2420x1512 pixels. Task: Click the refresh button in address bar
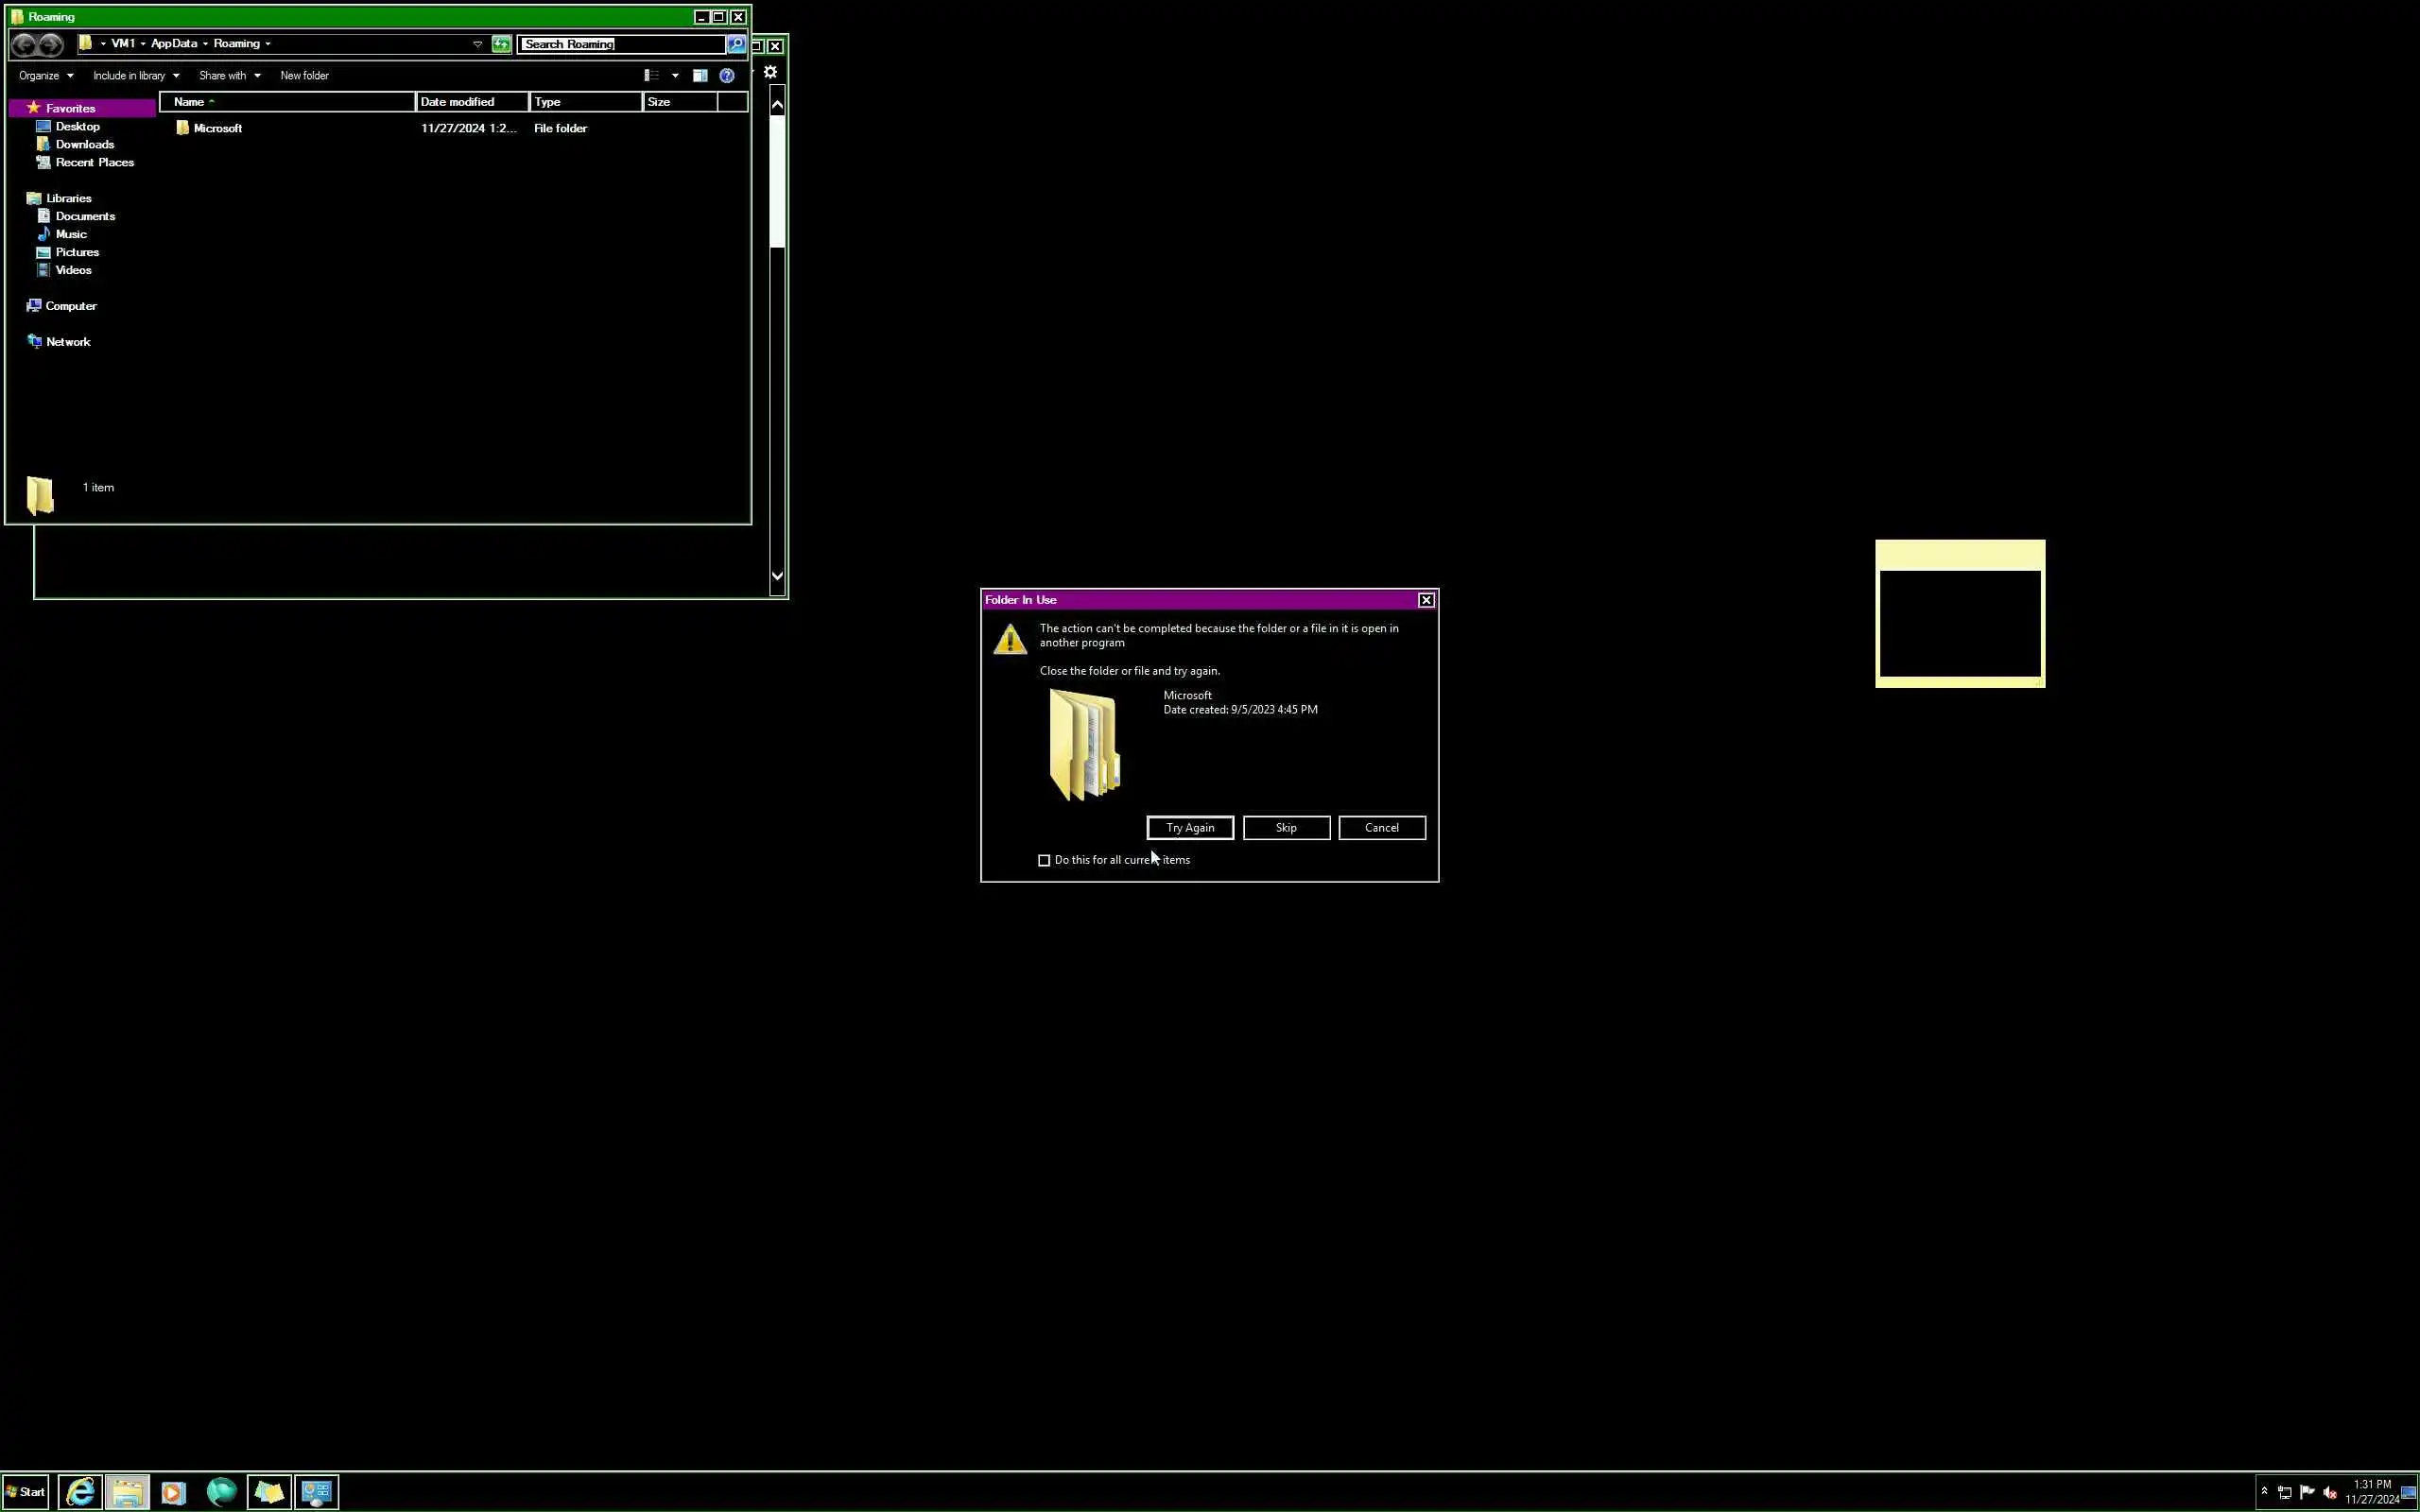tap(501, 44)
